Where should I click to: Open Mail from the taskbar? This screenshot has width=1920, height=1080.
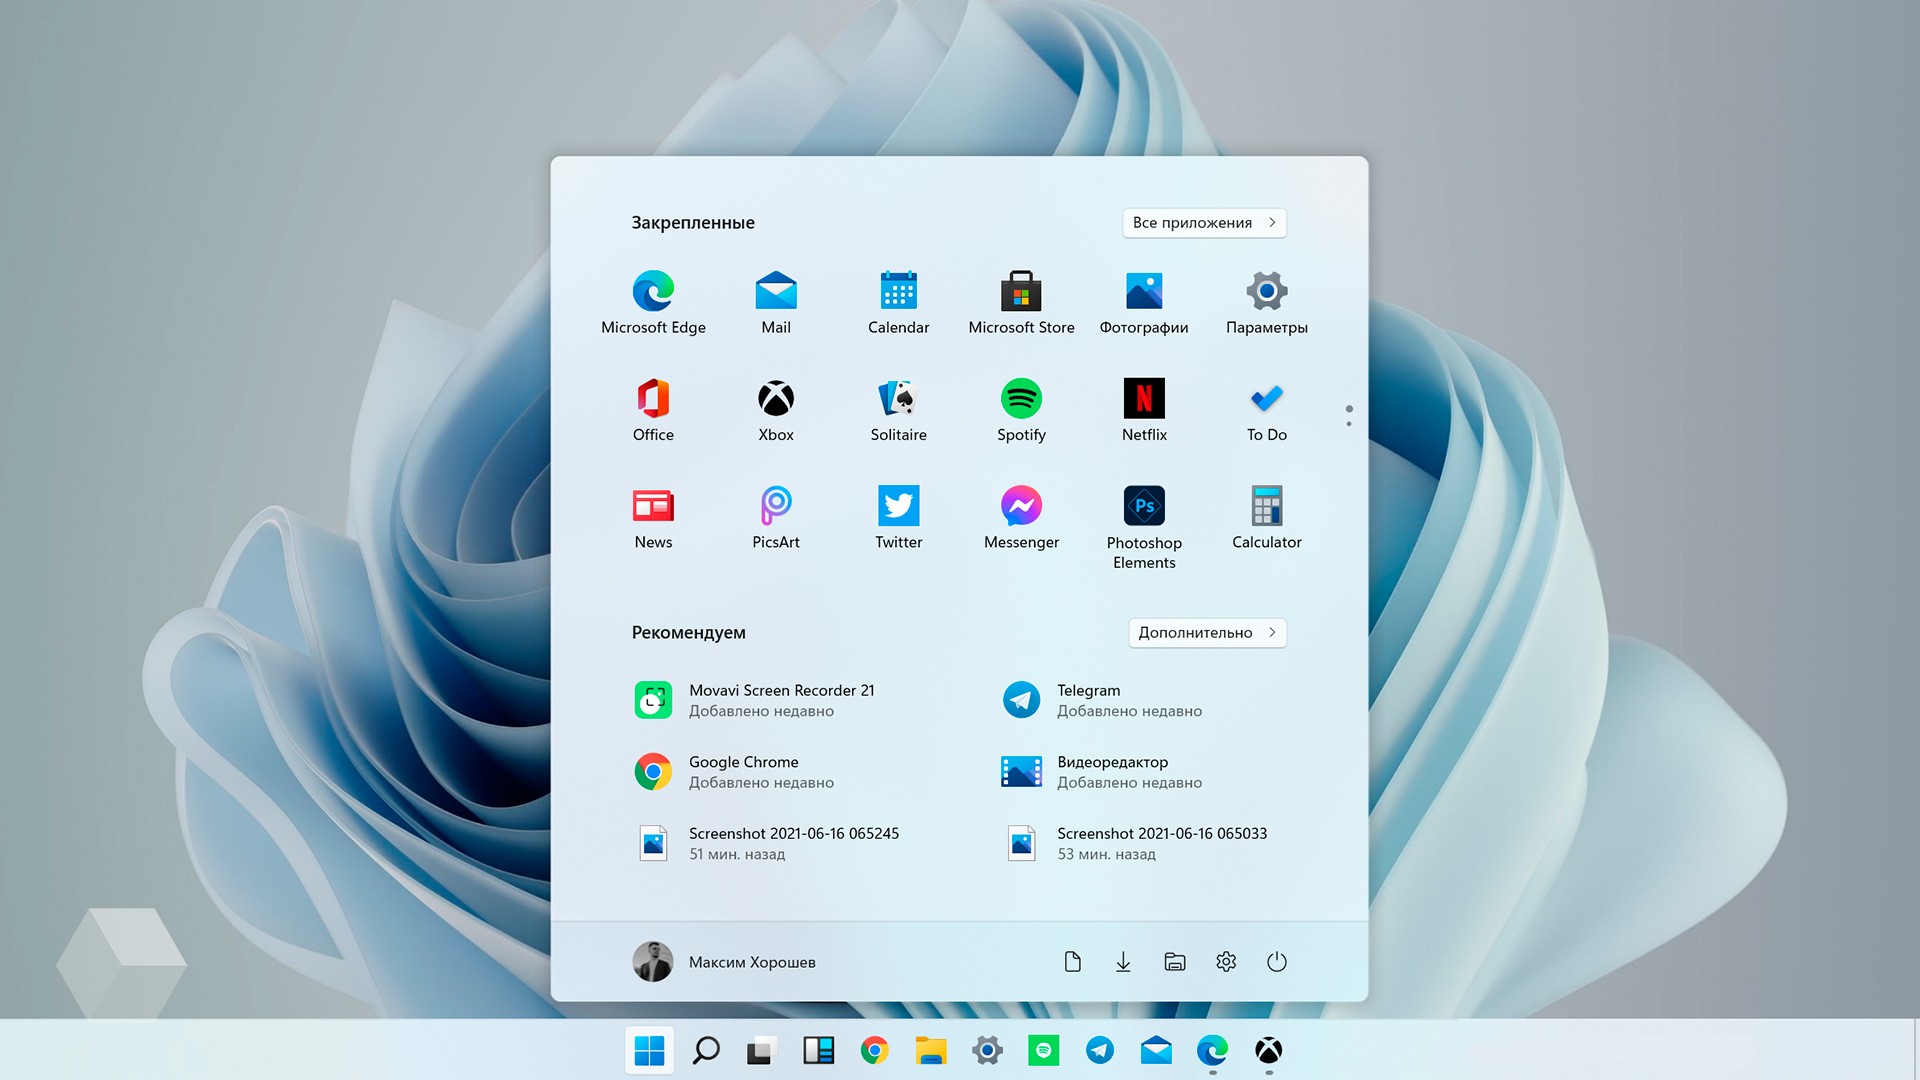pos(1156,1050)
